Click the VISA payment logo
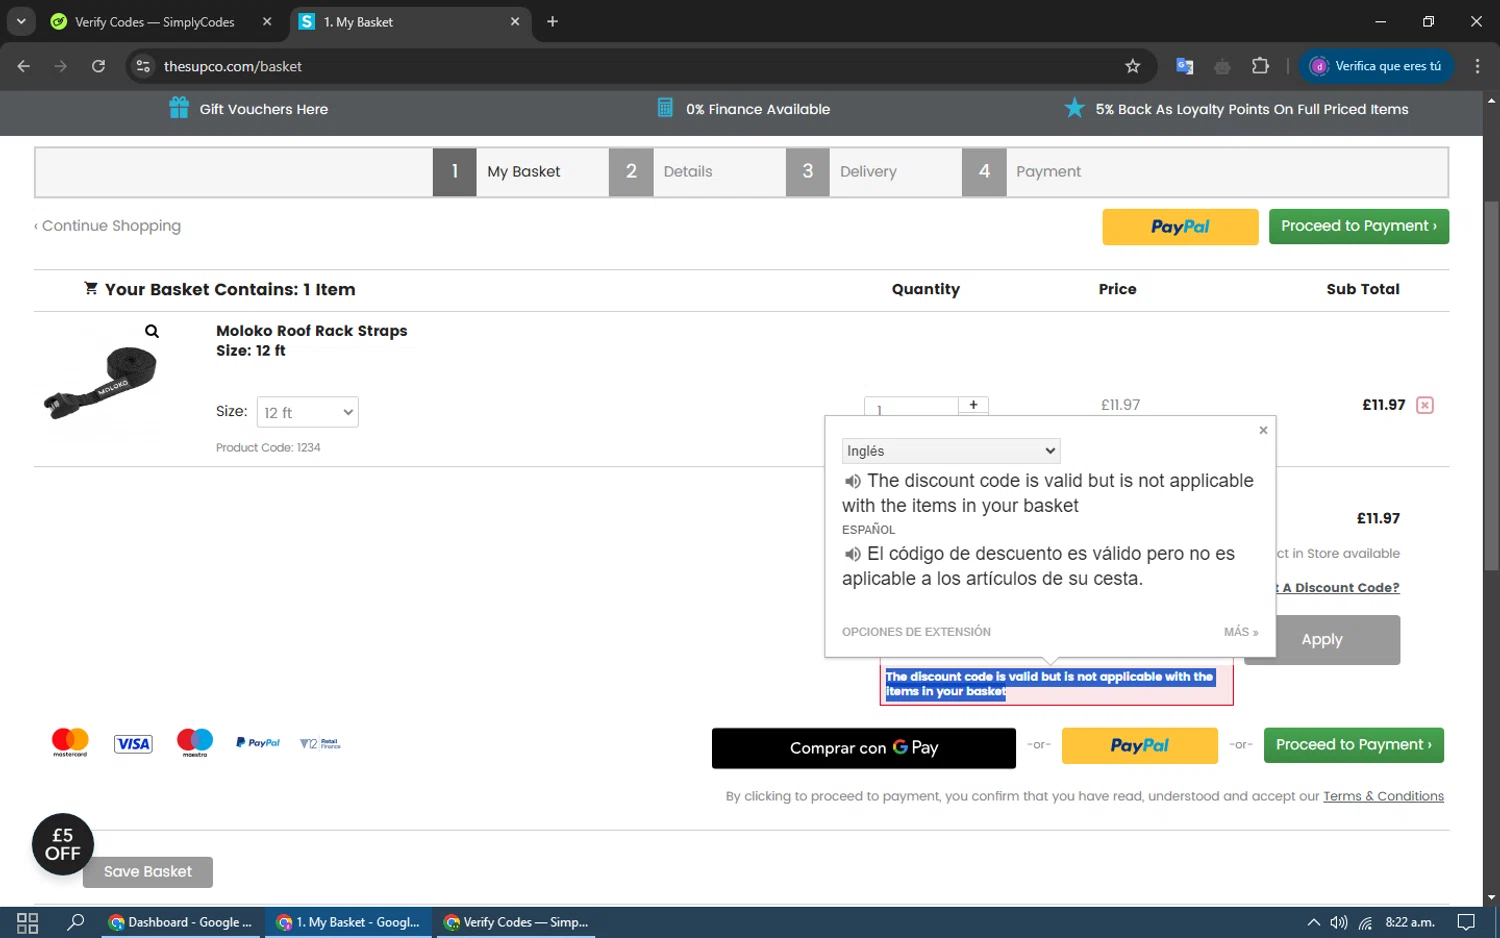 133,744
